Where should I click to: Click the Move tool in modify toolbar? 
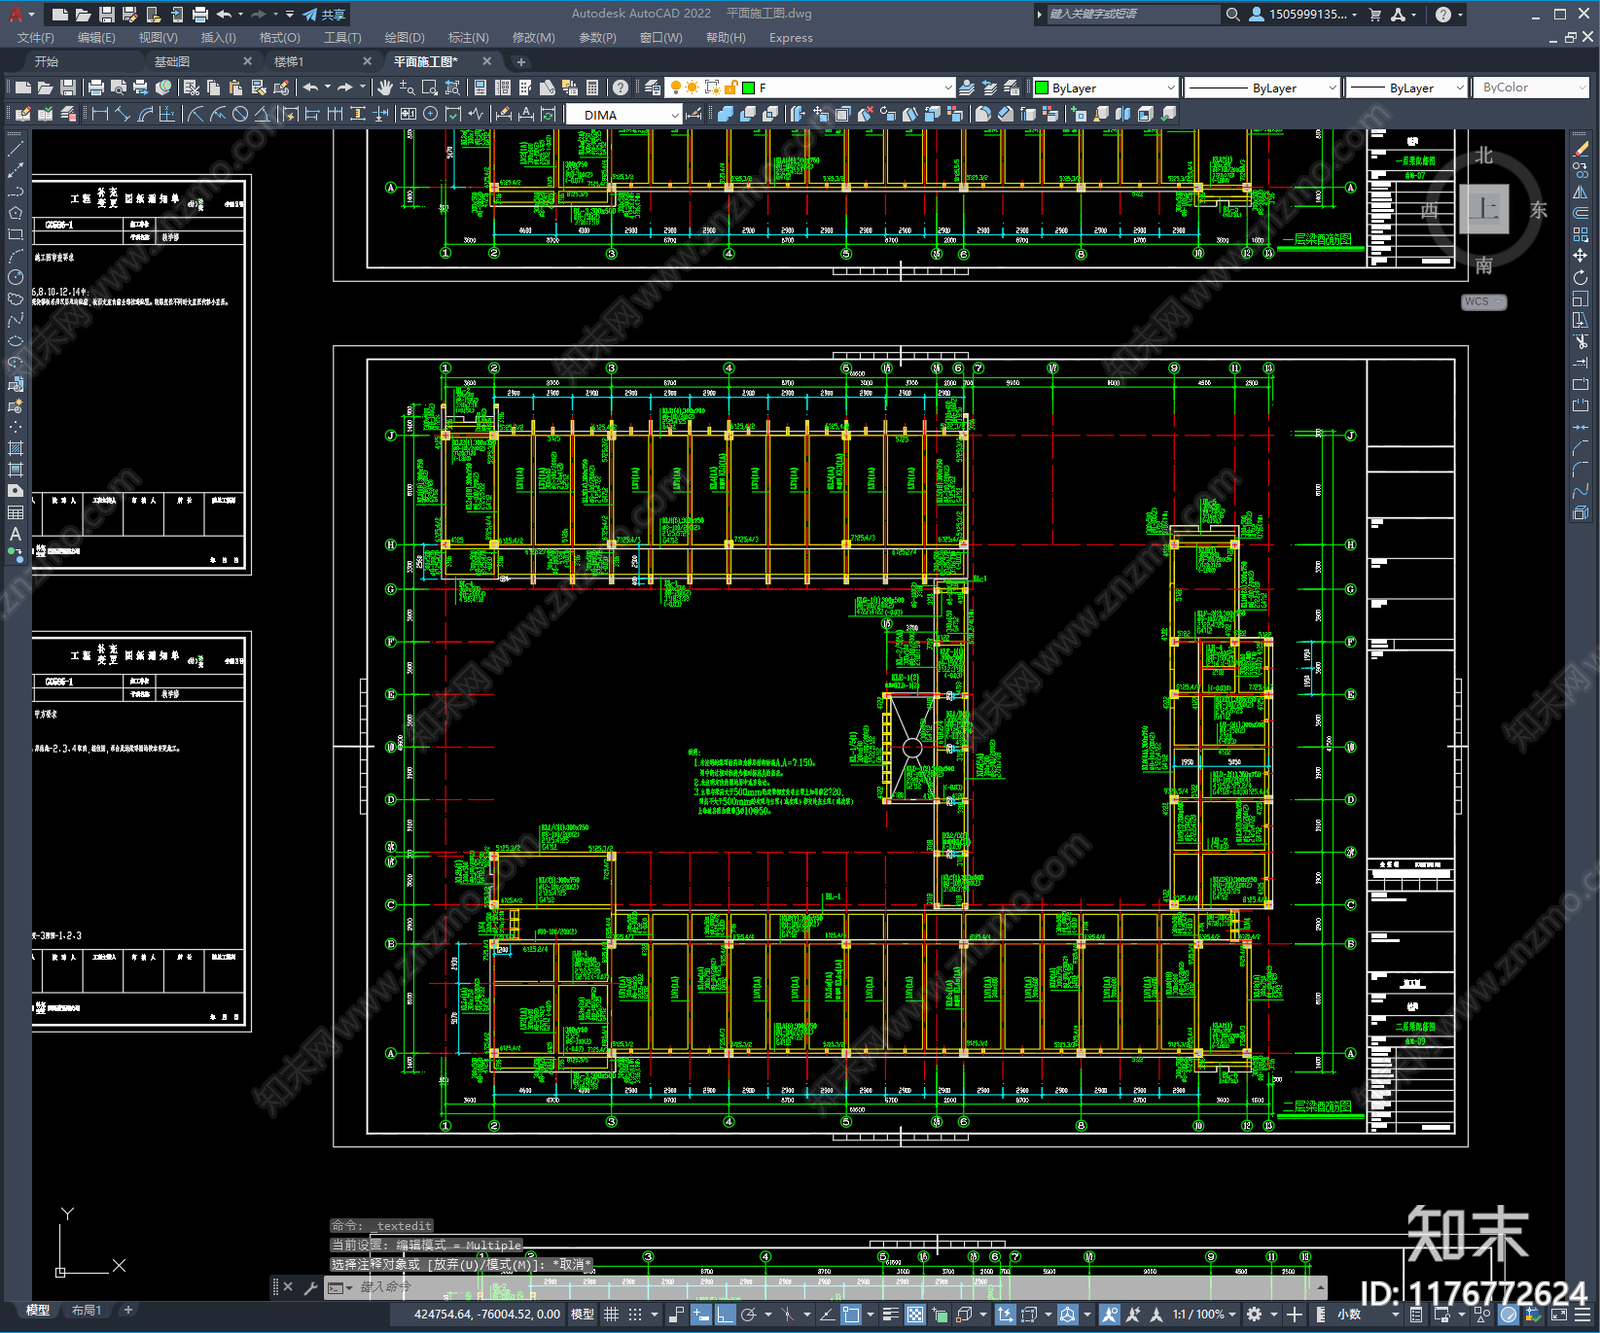pos(1580,256)
